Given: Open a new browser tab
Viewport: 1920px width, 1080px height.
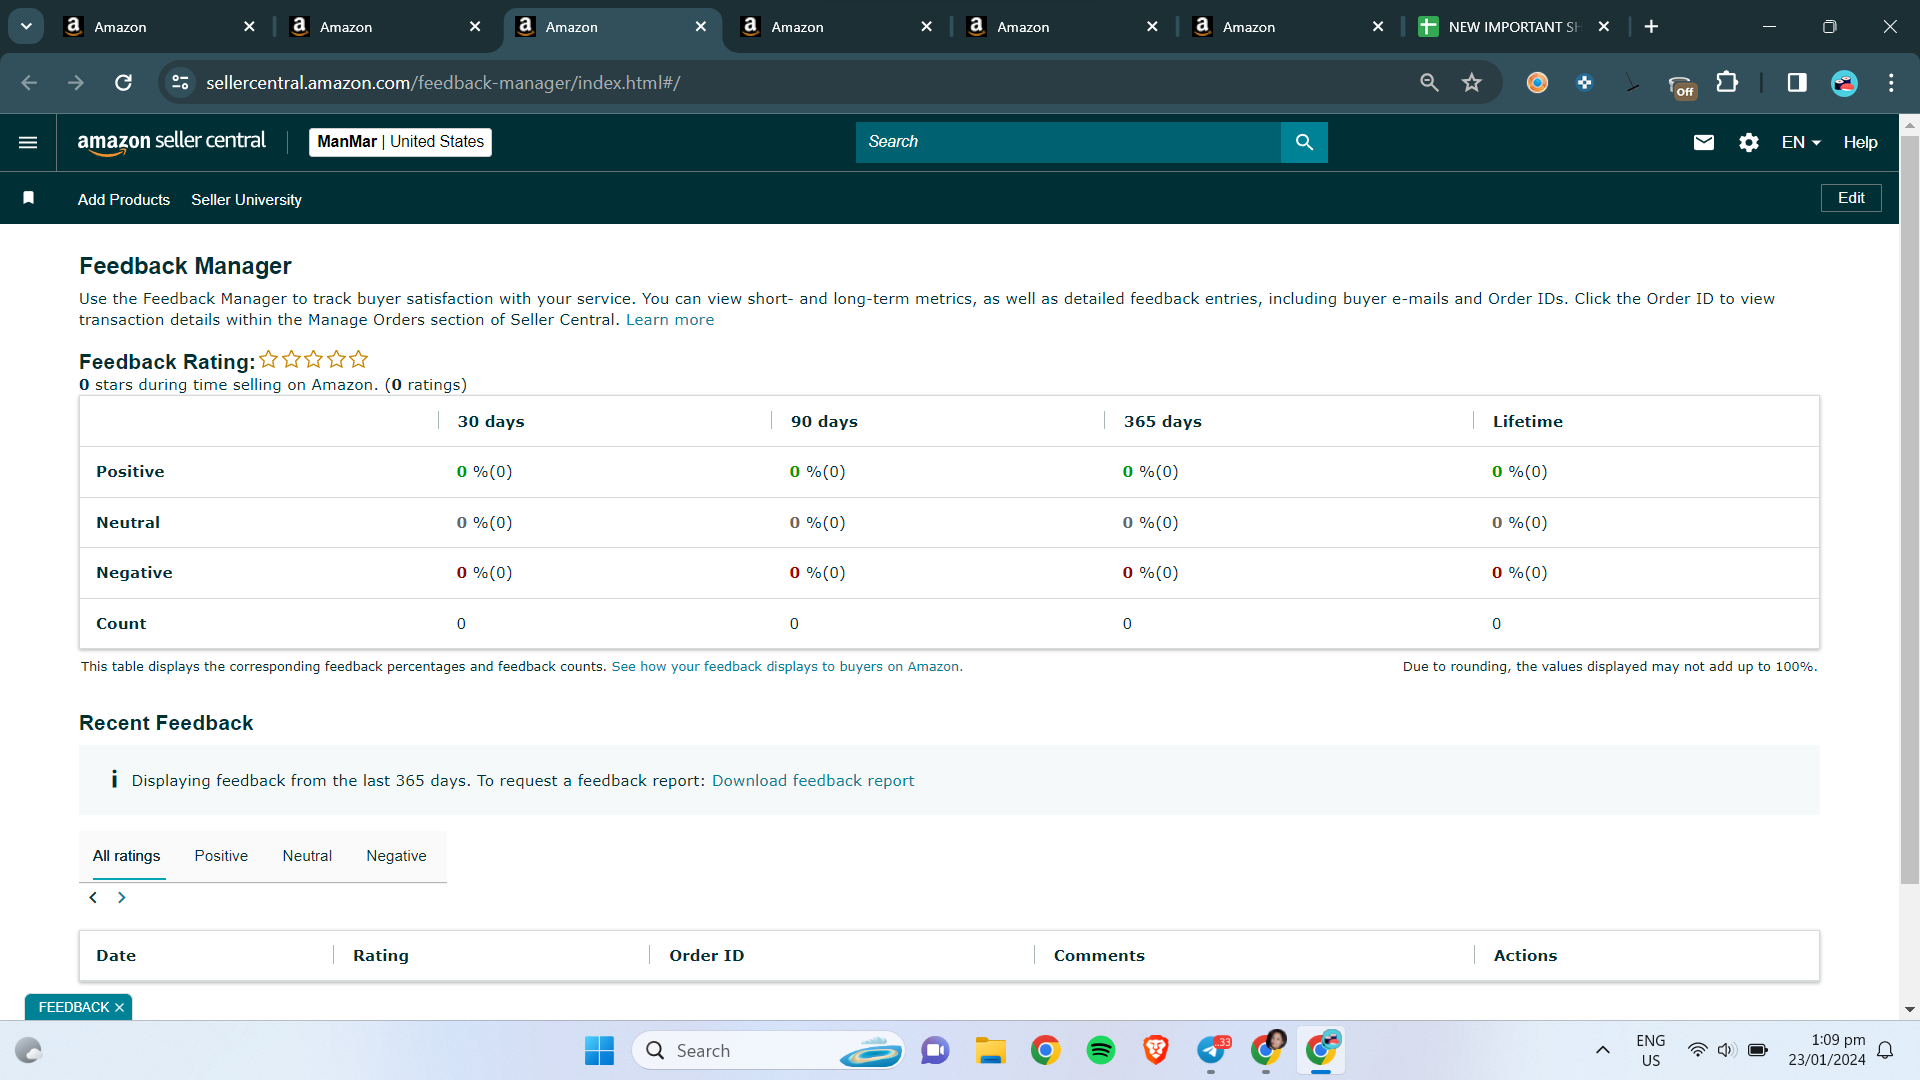Looking at the screenshot, I should click(1651, 27).
